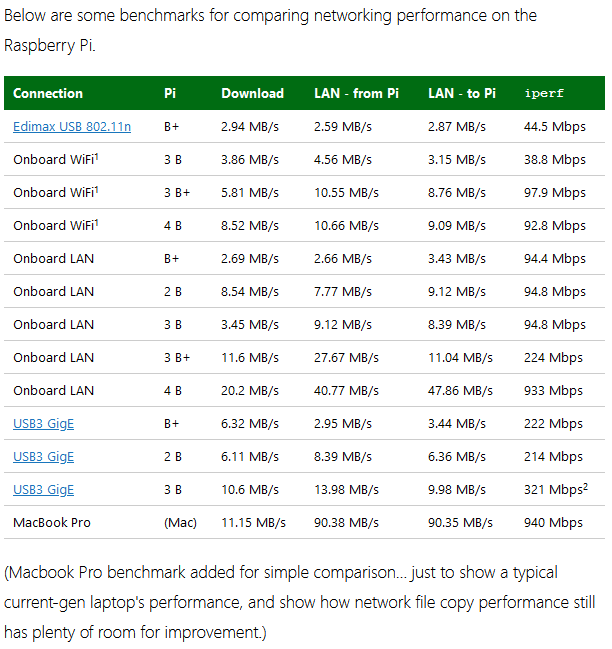The image size is (612, 649).
Task: Click the Download column header
Action: point(252,94)
